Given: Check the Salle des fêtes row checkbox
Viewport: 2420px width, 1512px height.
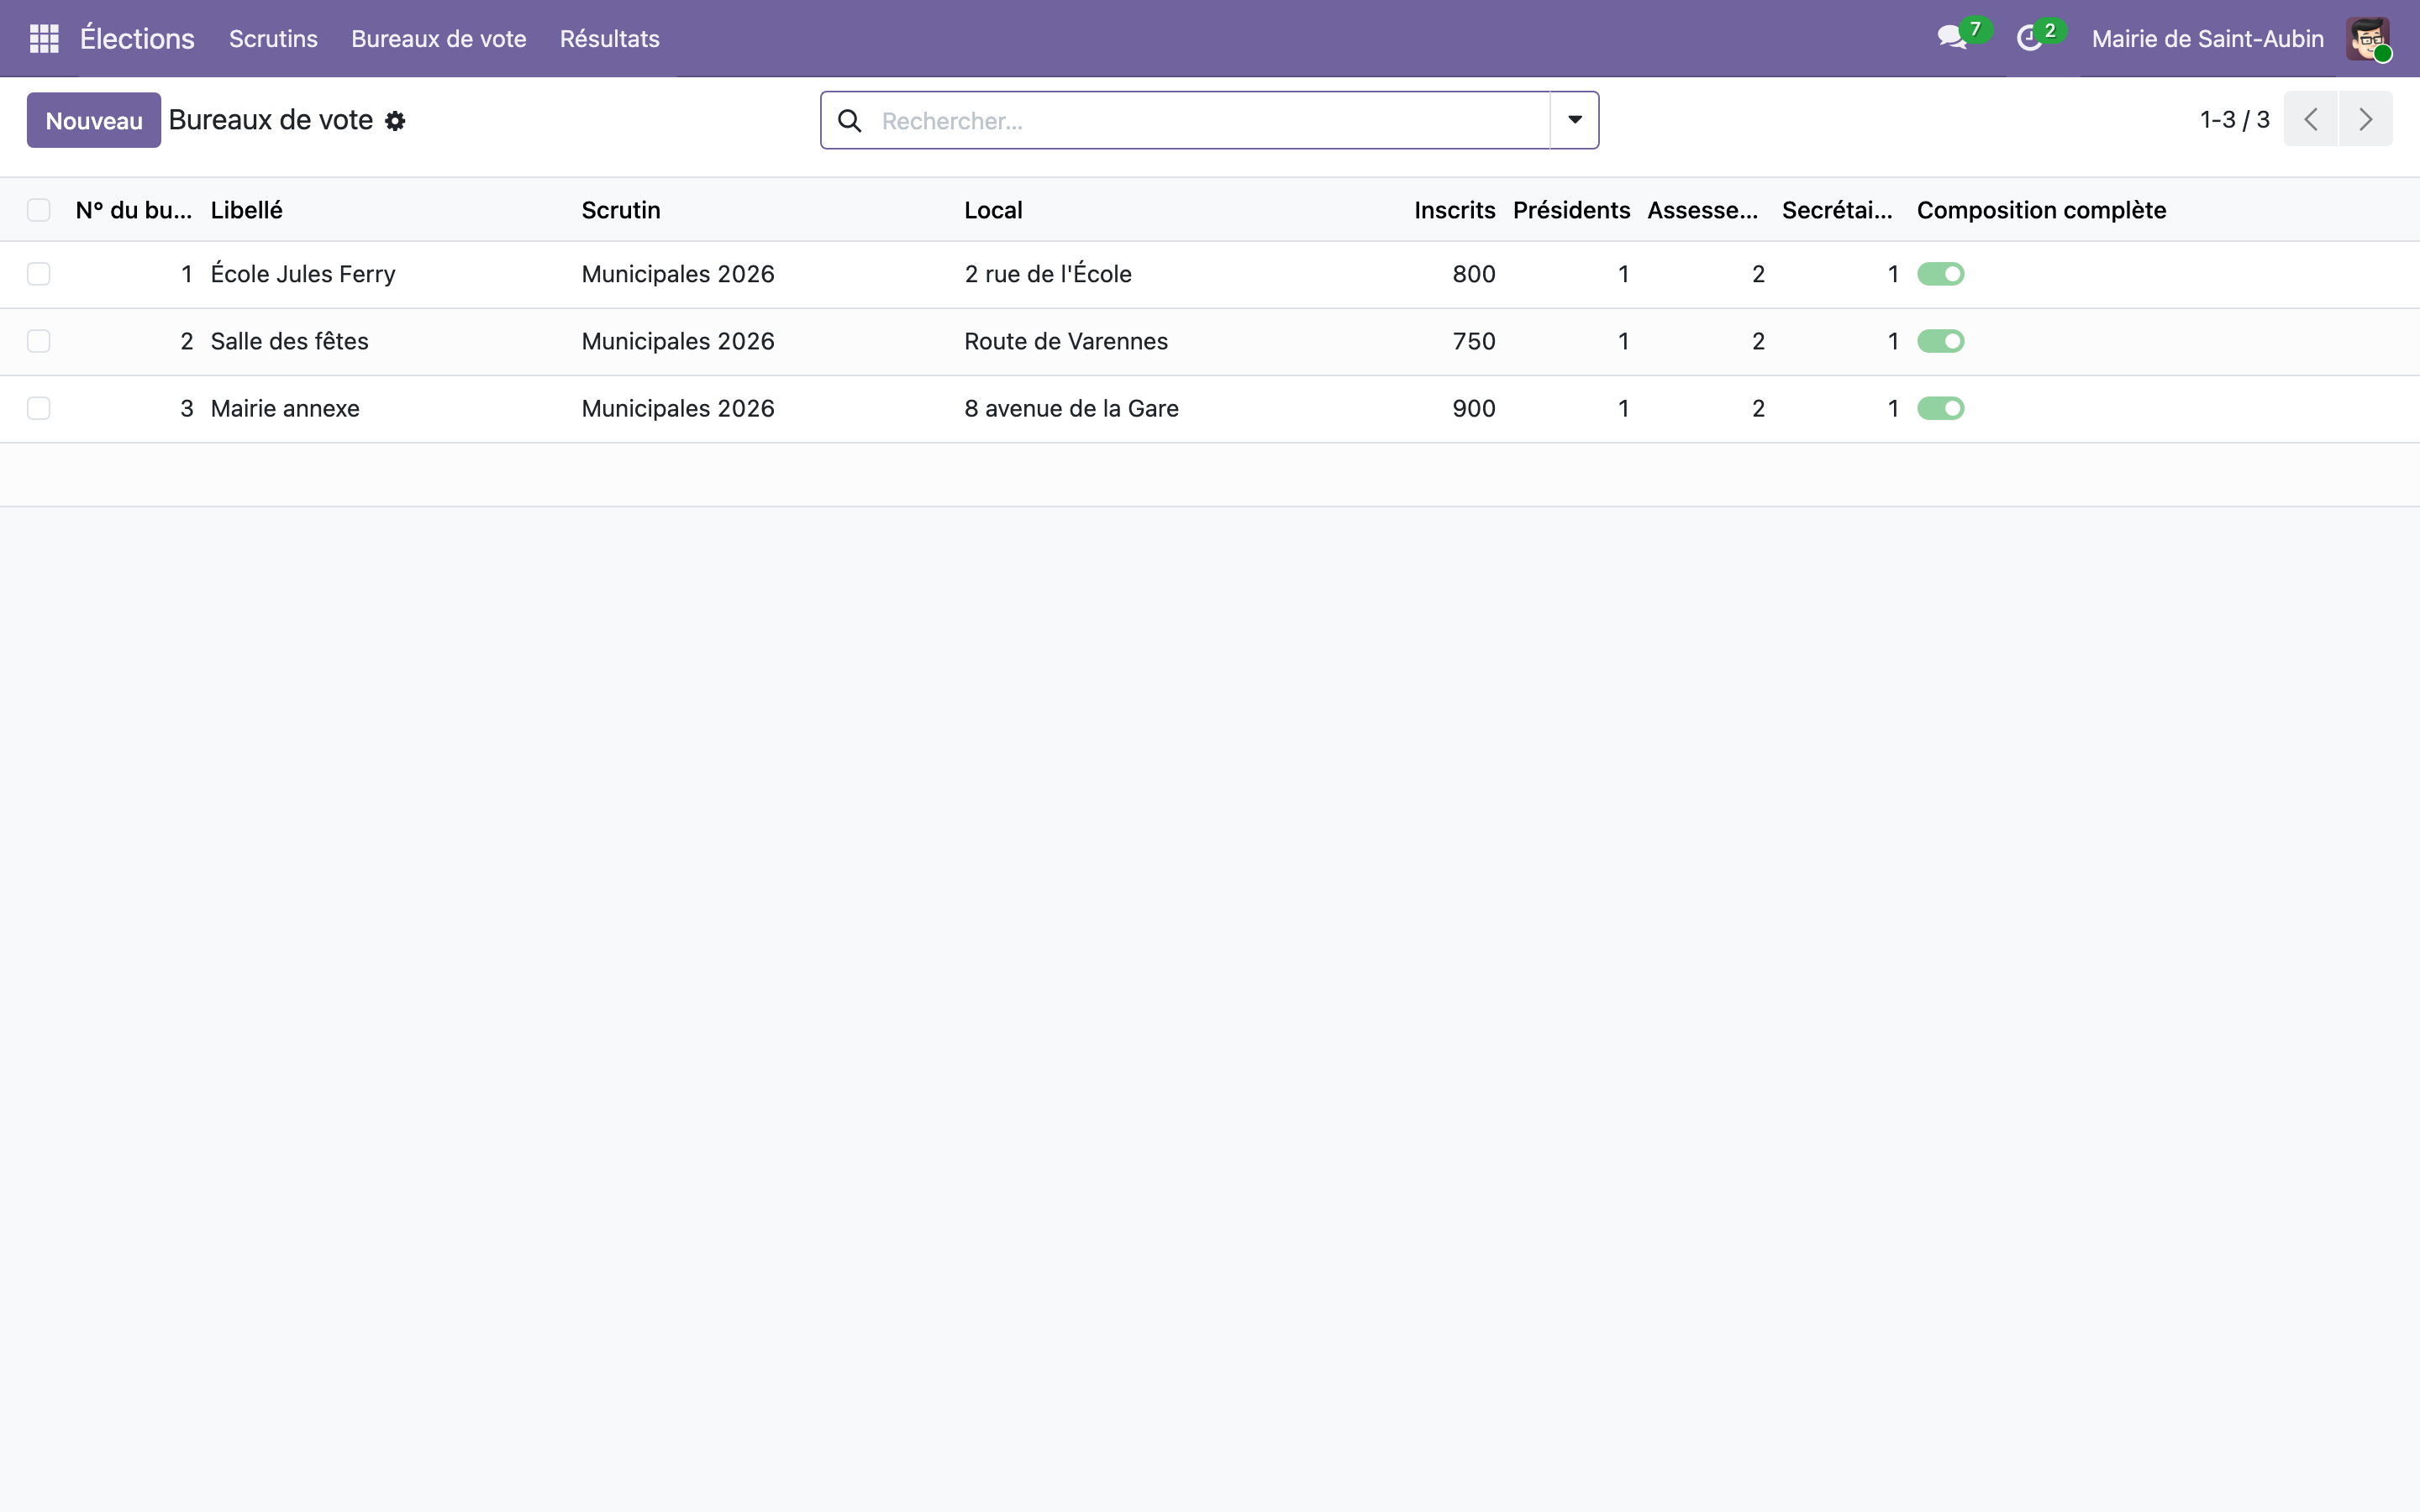Looking at the screenshot, I should (x=38, y=341).
